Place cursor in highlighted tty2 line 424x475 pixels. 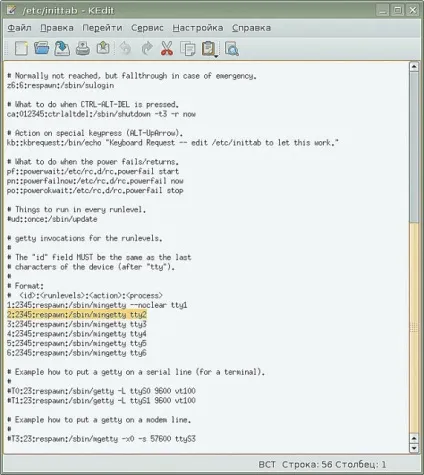pos(77,315)
